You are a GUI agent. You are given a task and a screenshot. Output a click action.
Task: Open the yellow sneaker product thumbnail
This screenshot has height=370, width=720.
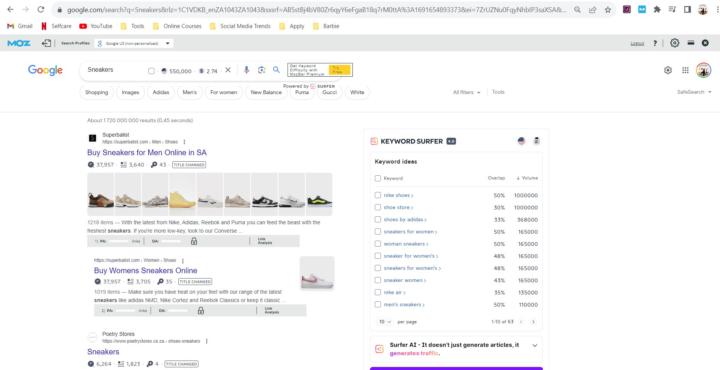pos(182,195)
